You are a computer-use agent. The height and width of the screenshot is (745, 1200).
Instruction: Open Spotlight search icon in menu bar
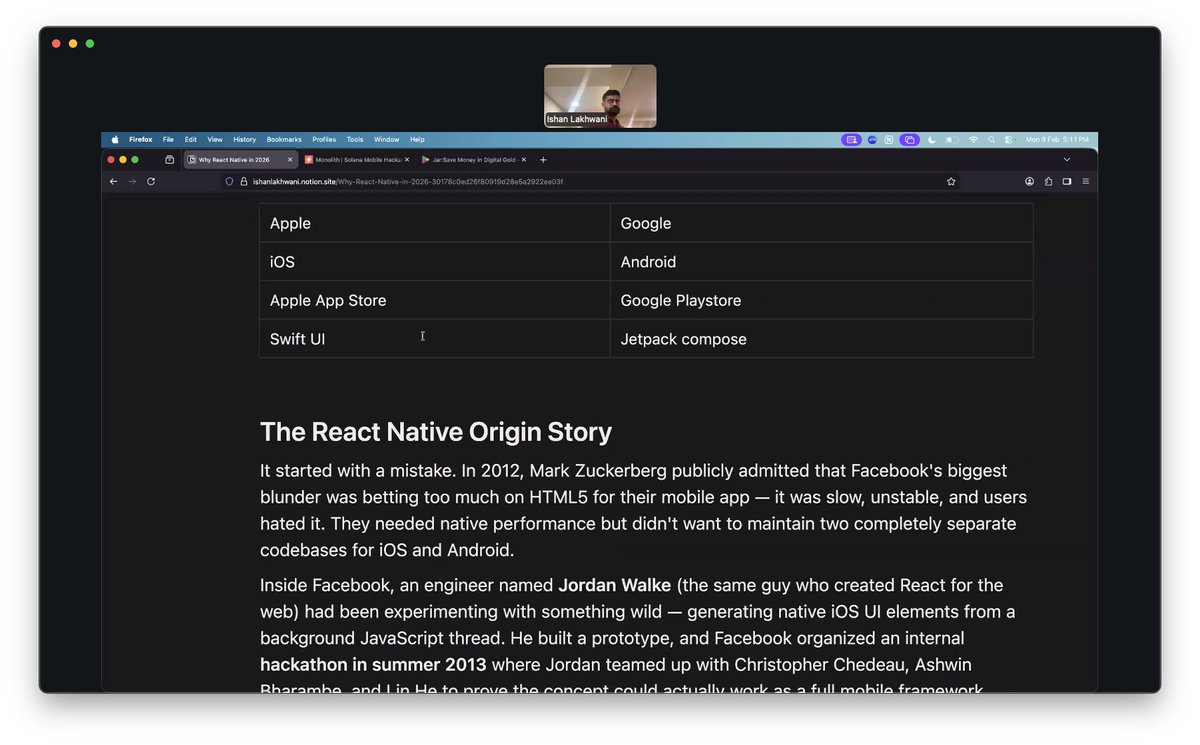coord(991,140)
